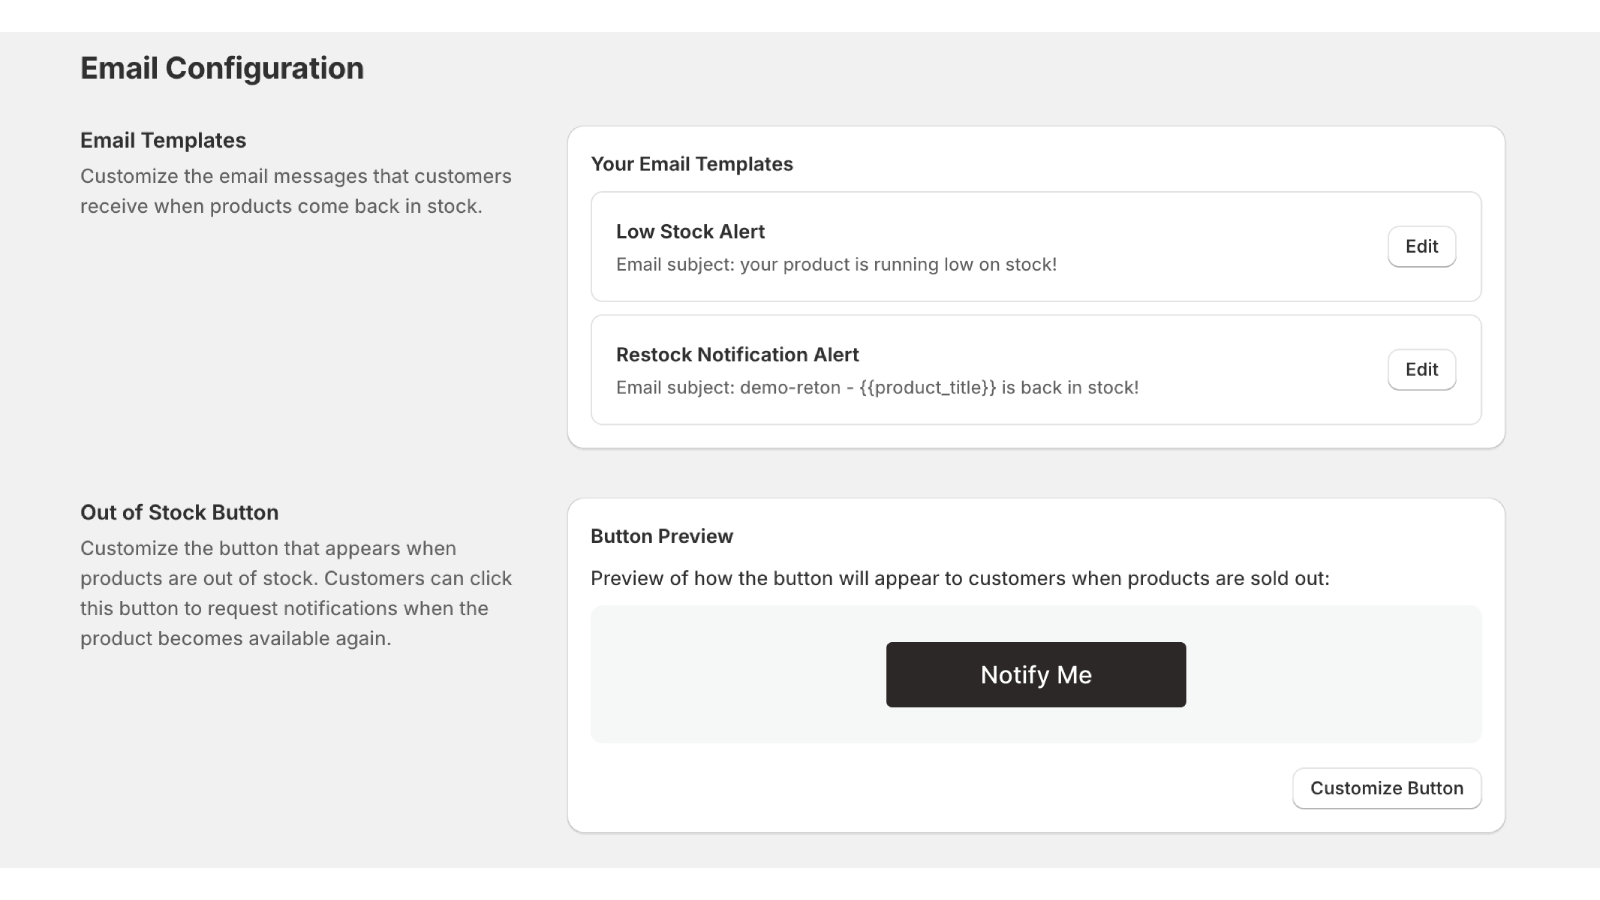Edit the Restock Notification Alert template
This screenshot has height=900, width=1600.
[1421, 370]
